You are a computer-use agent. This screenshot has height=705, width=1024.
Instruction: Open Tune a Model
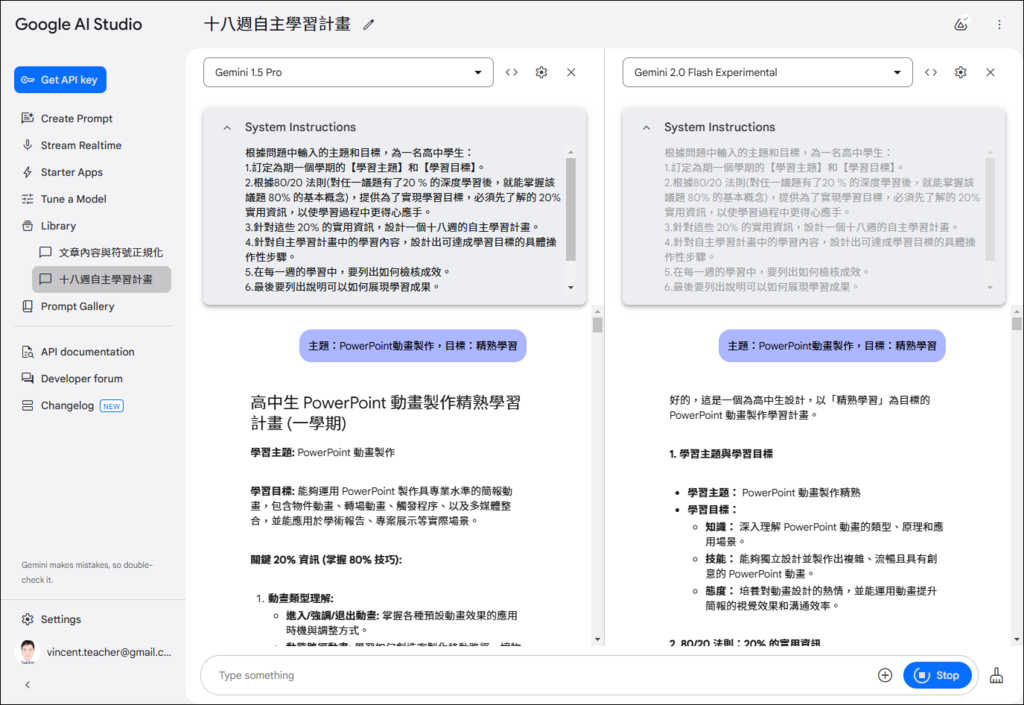[x=73, y=198]
